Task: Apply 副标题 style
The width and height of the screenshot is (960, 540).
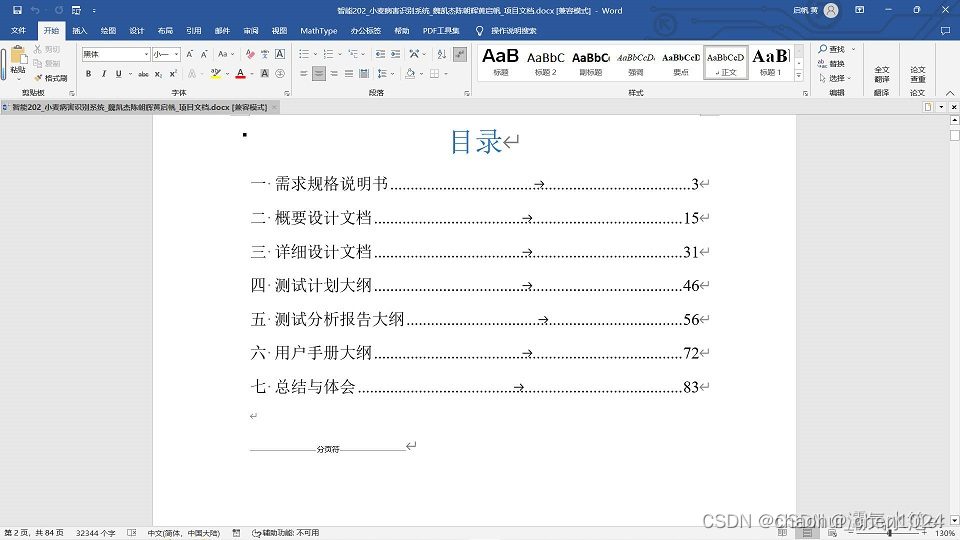Action: (591, 63)
